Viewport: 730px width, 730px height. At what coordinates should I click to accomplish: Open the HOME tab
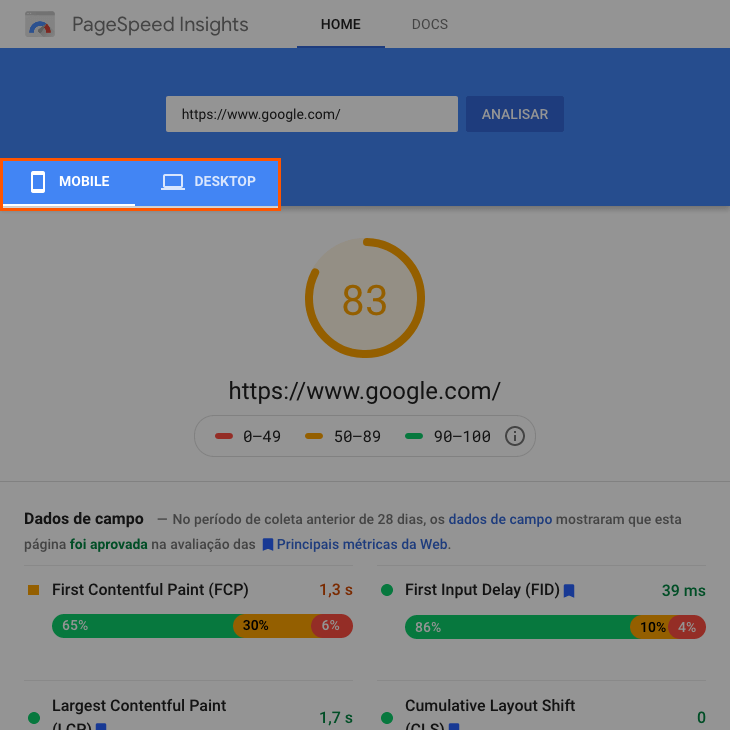[x=341, y=24]
